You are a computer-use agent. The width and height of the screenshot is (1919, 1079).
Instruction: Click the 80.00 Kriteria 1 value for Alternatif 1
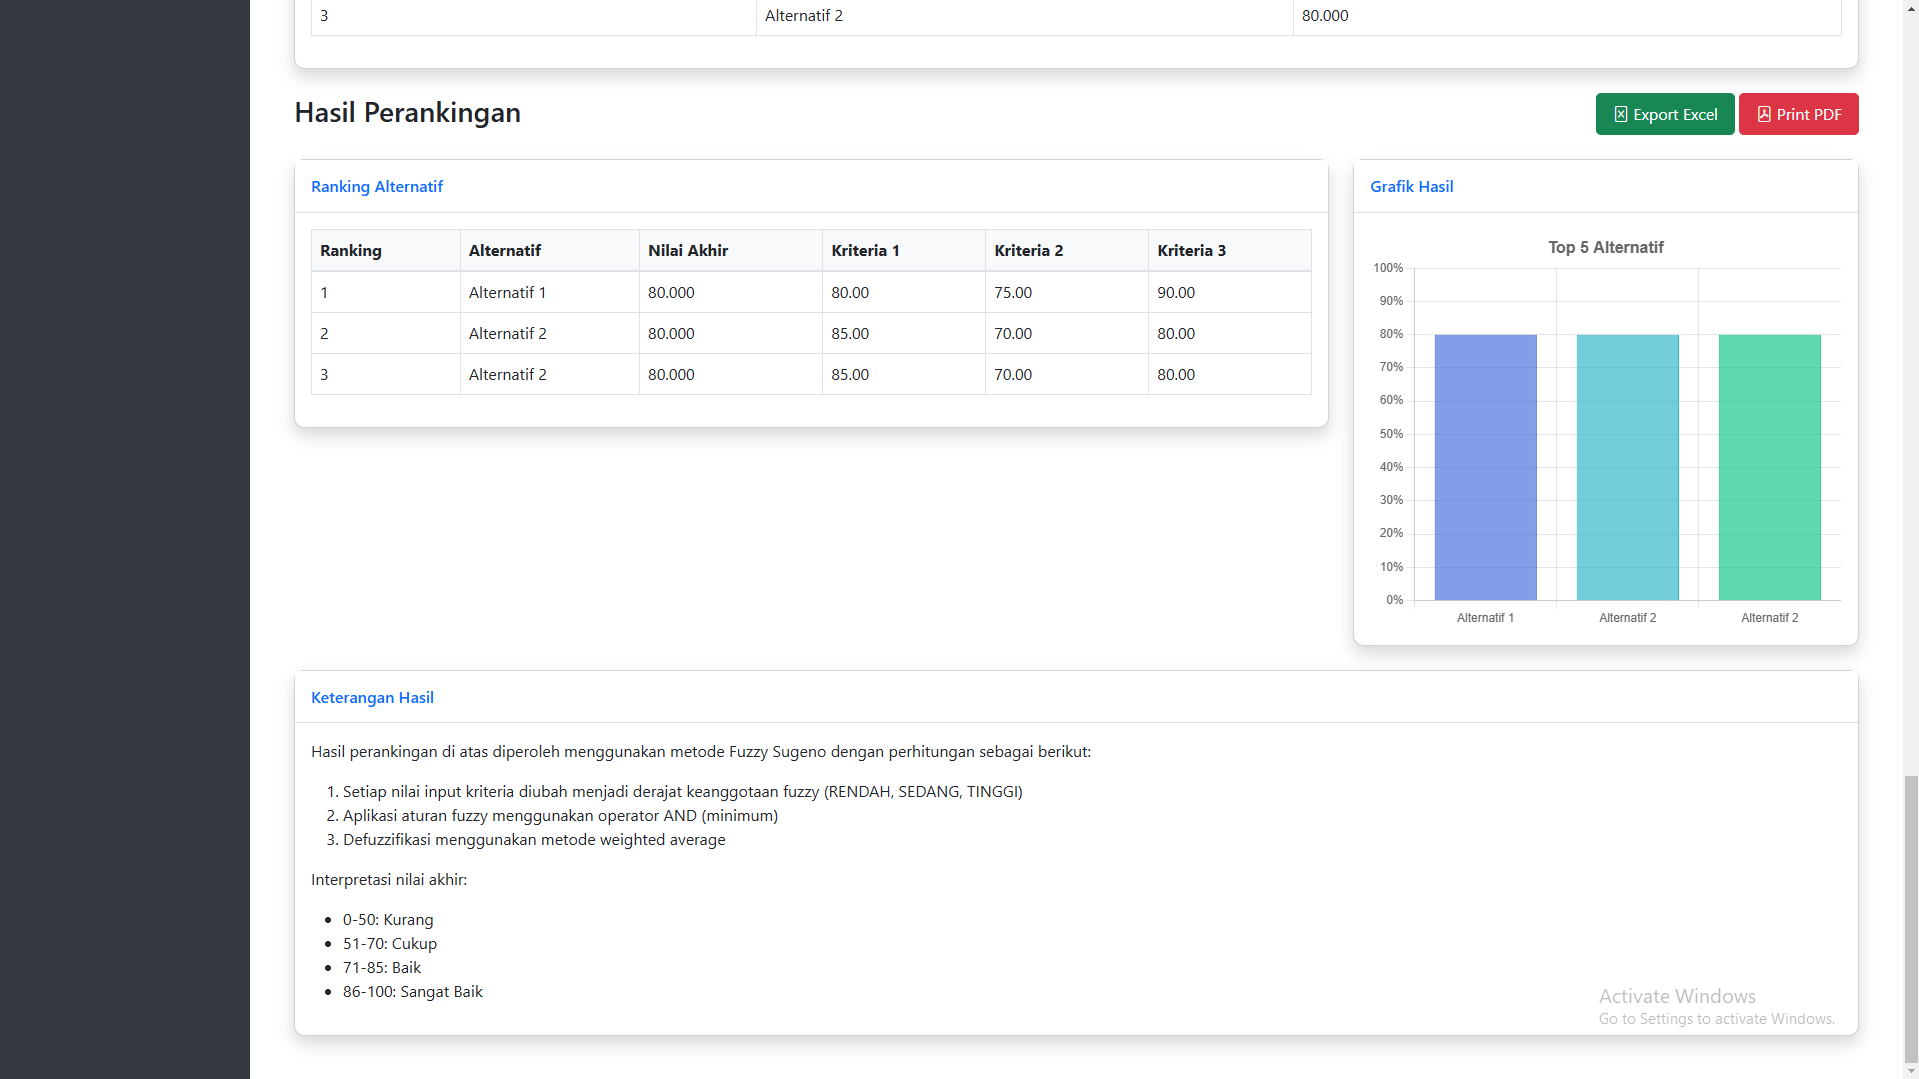tap(850, 292)
